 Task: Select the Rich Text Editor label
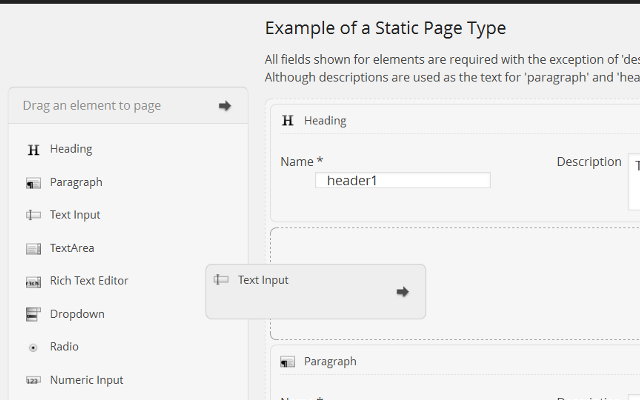pos(89,280)
